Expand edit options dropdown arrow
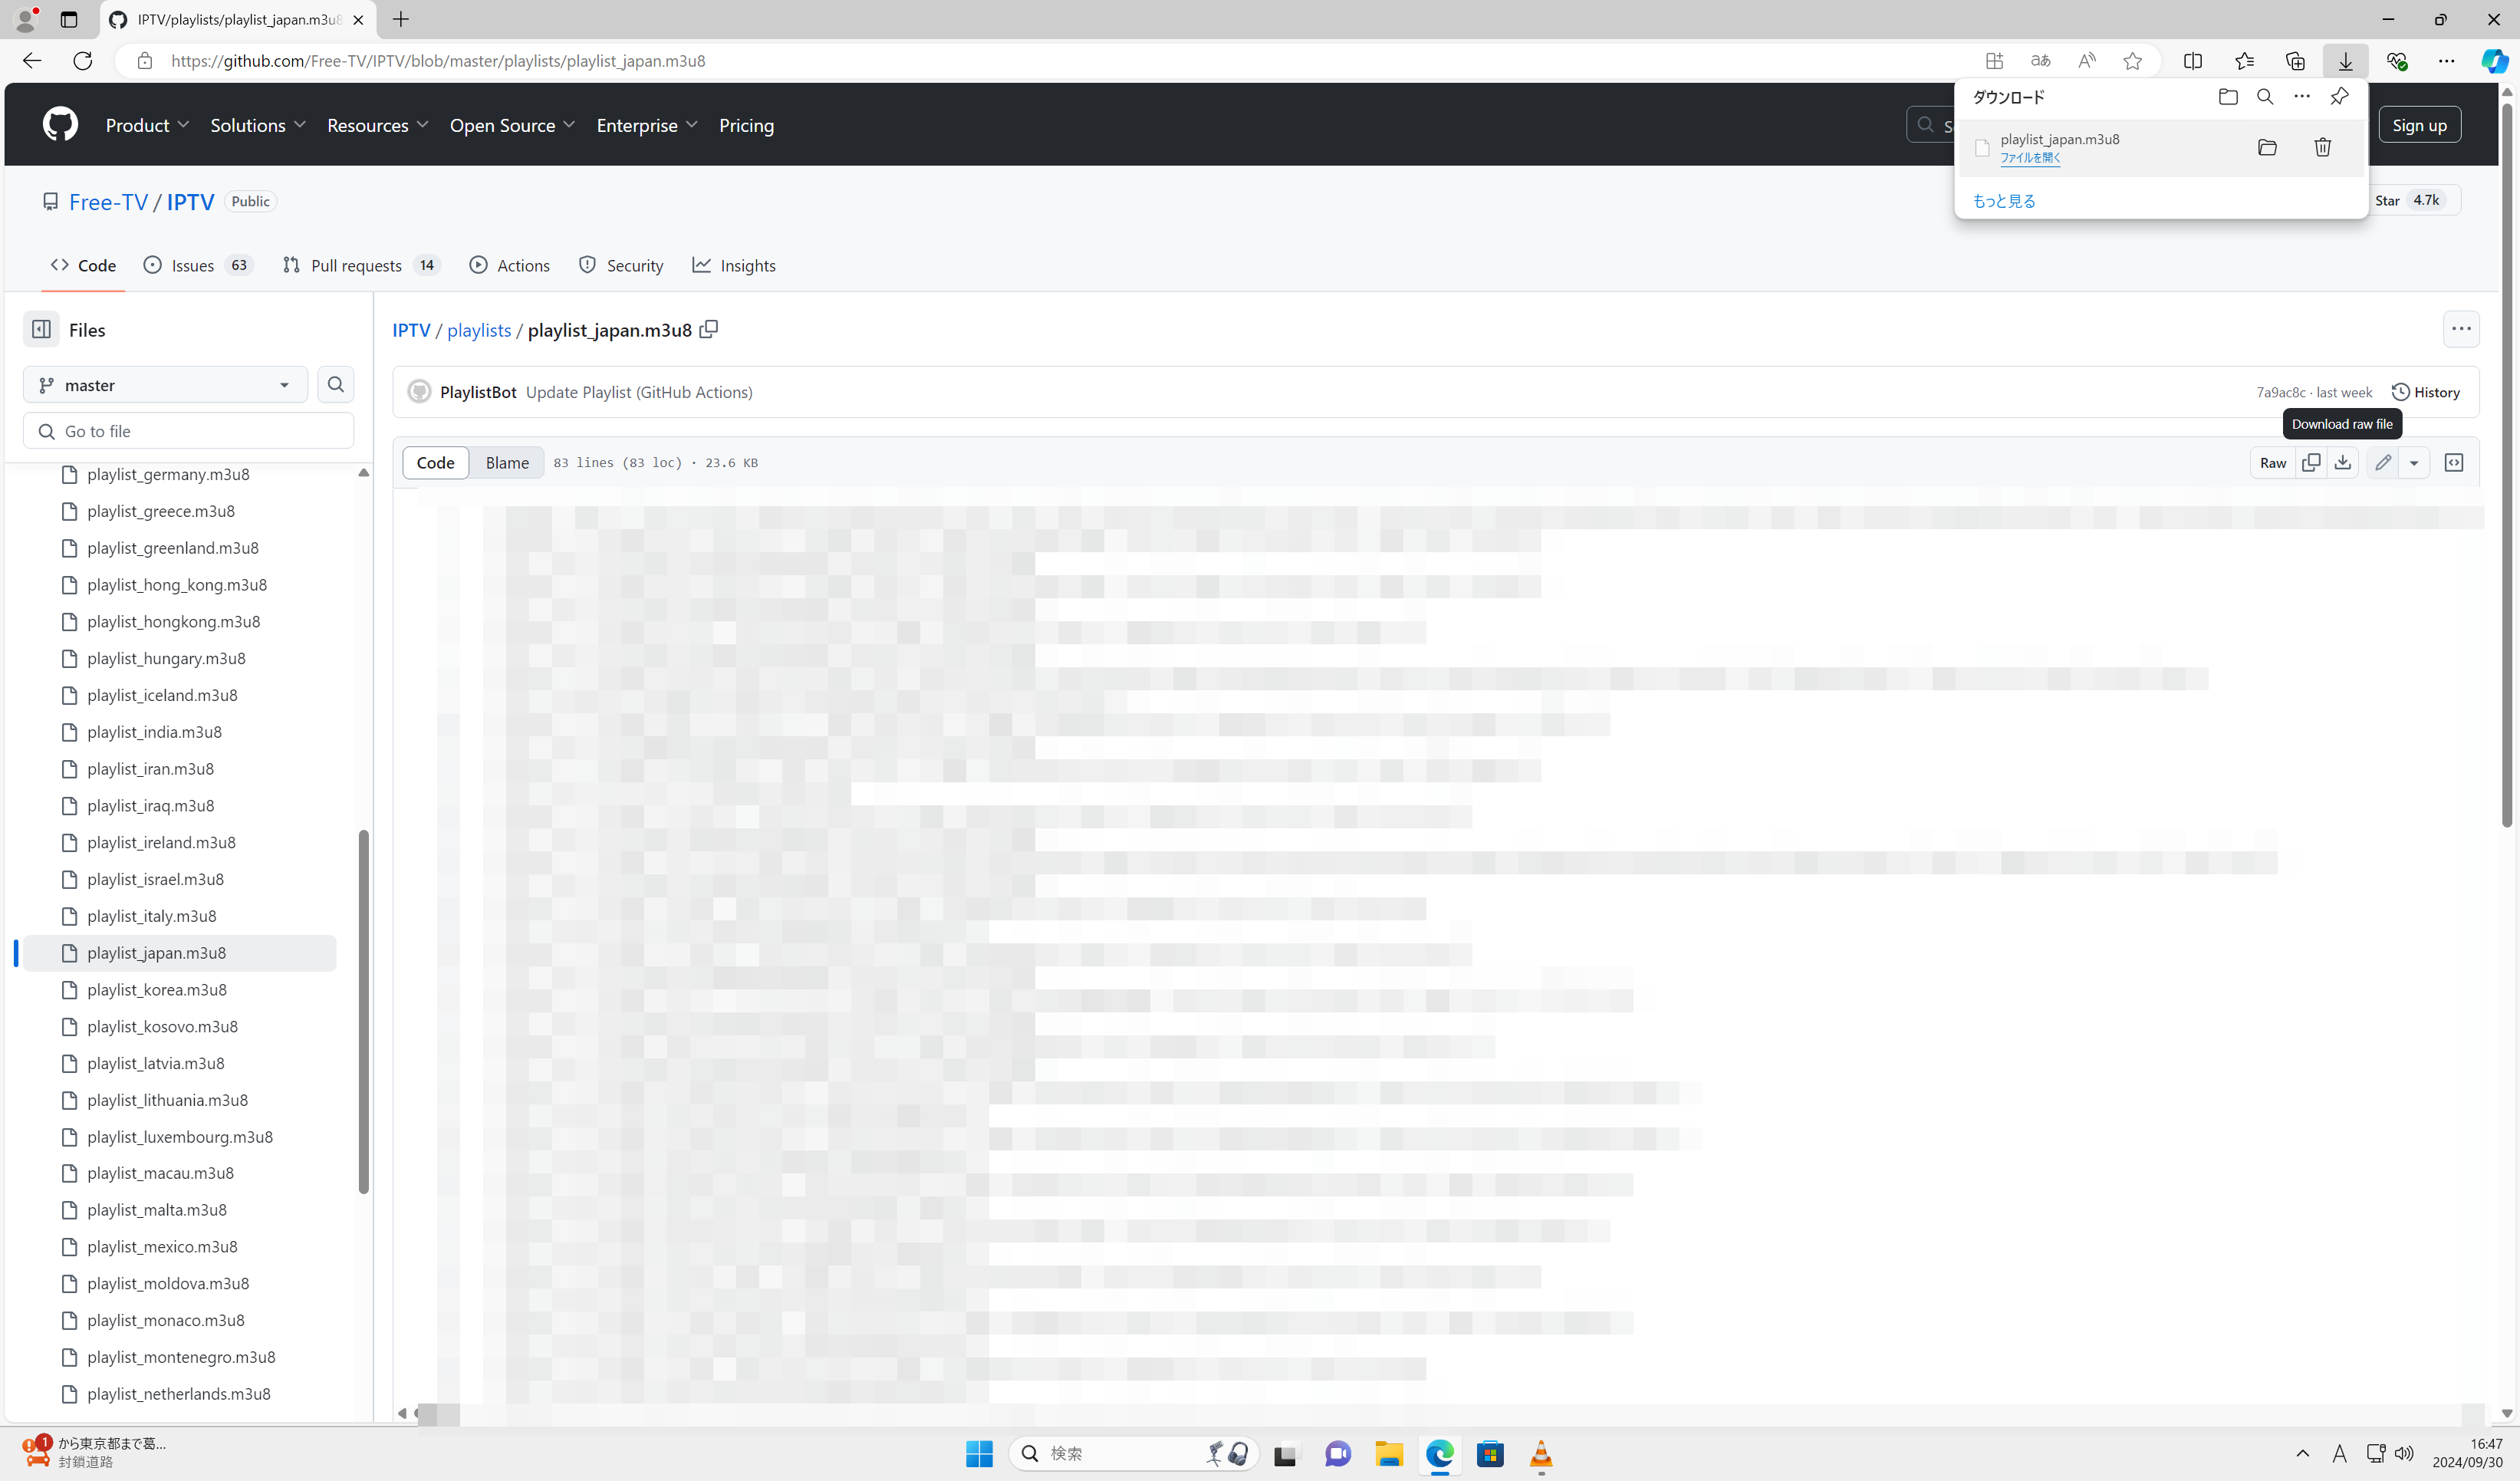 pyautogui.click(x=2414, y=462)
